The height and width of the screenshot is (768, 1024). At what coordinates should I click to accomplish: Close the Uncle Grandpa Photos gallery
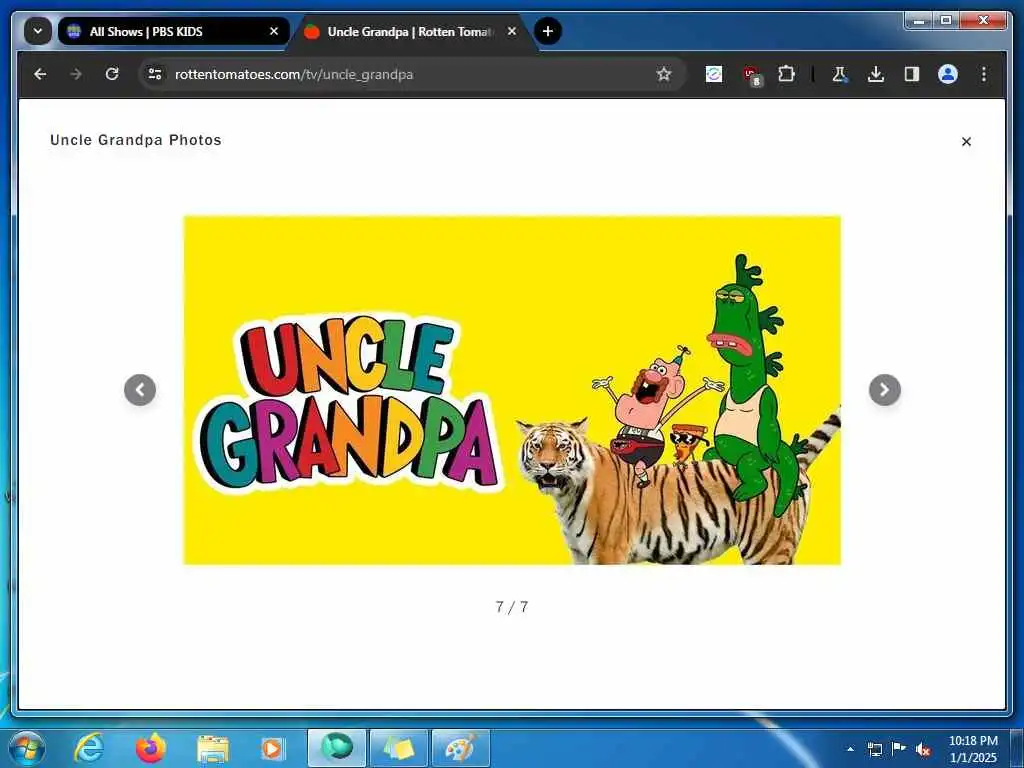pyautogui.click(x=967, y=141)
